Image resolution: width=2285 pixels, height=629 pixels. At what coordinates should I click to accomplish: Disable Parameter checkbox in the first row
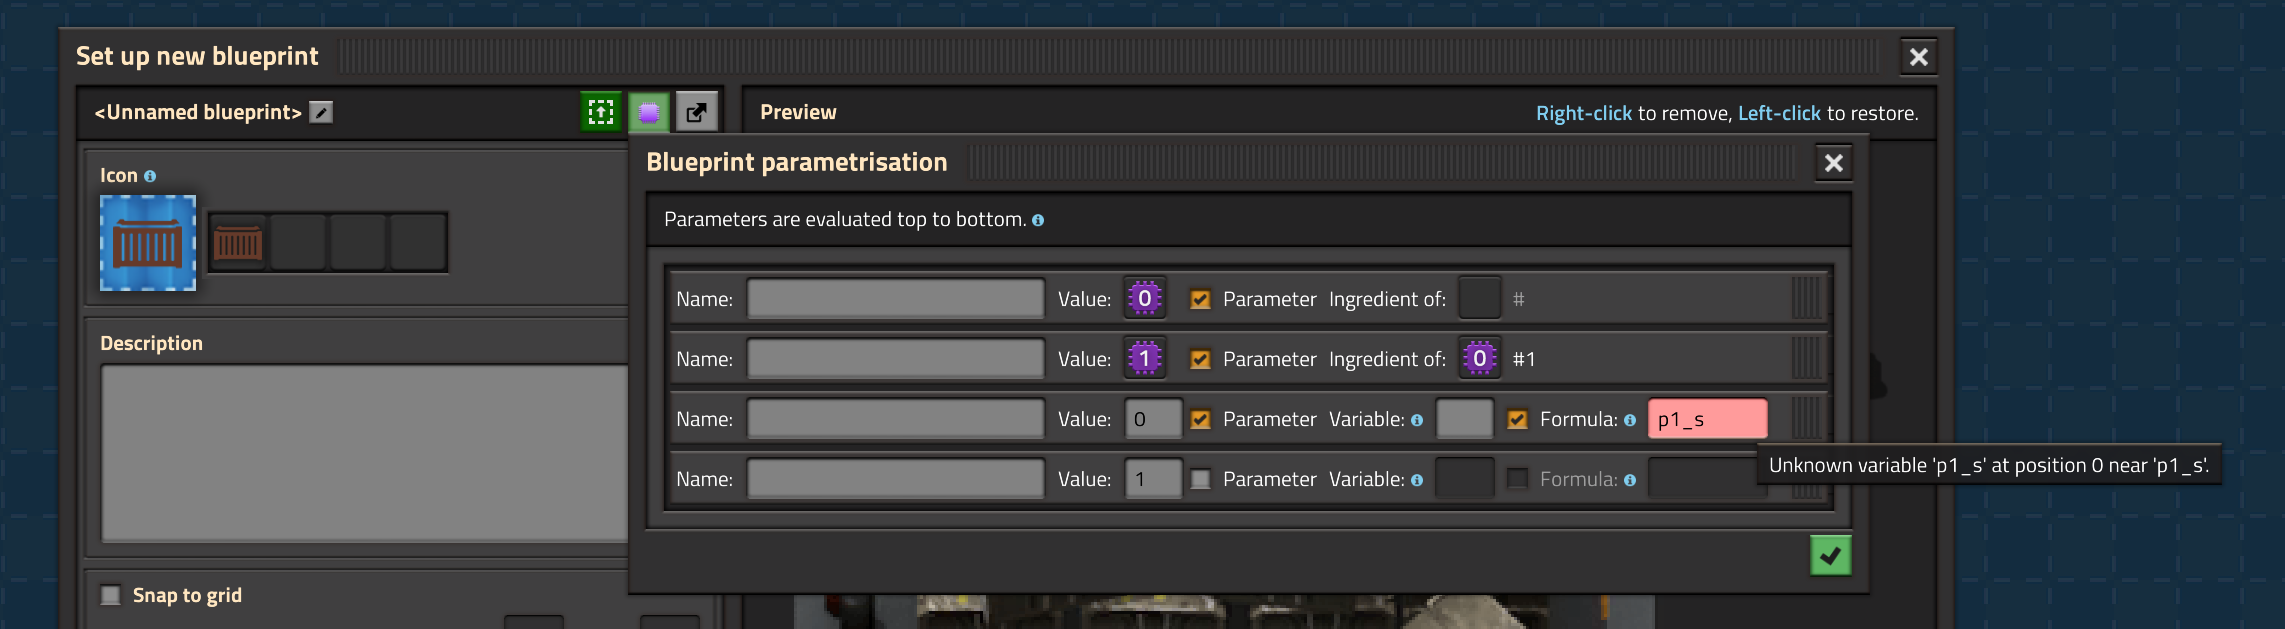(1200, 299)
